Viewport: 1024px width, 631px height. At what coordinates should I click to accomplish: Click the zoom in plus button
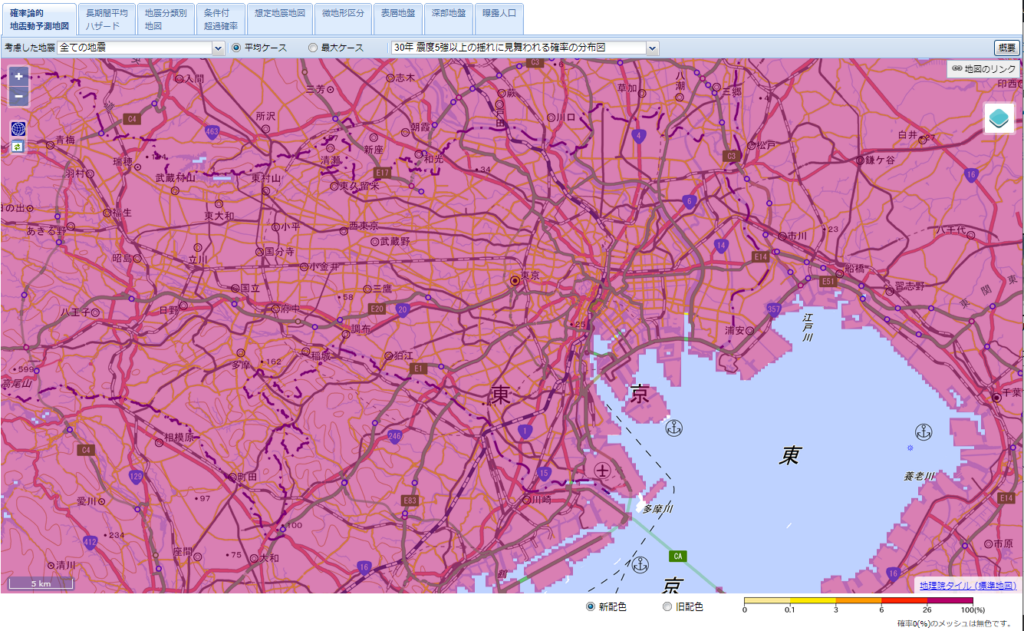click(18, 77)
